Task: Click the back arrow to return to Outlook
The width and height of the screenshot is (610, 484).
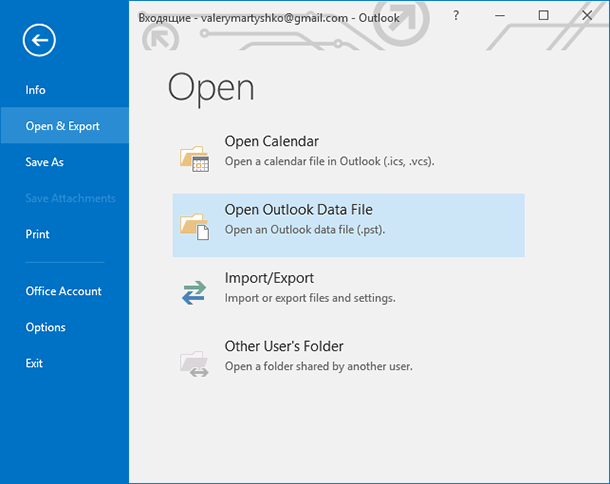Action: pyautogui.click(x=39, y=40)
